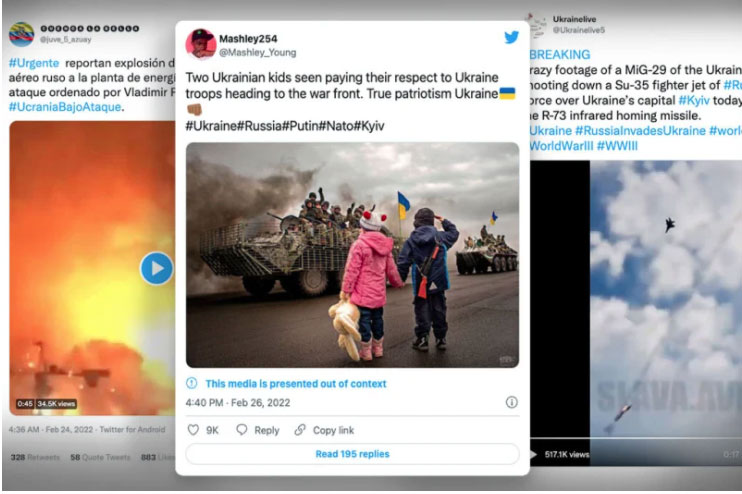Open 'Read 195 replies' button
This screenshot has height=494, width=742.
[x=353, y=454]
